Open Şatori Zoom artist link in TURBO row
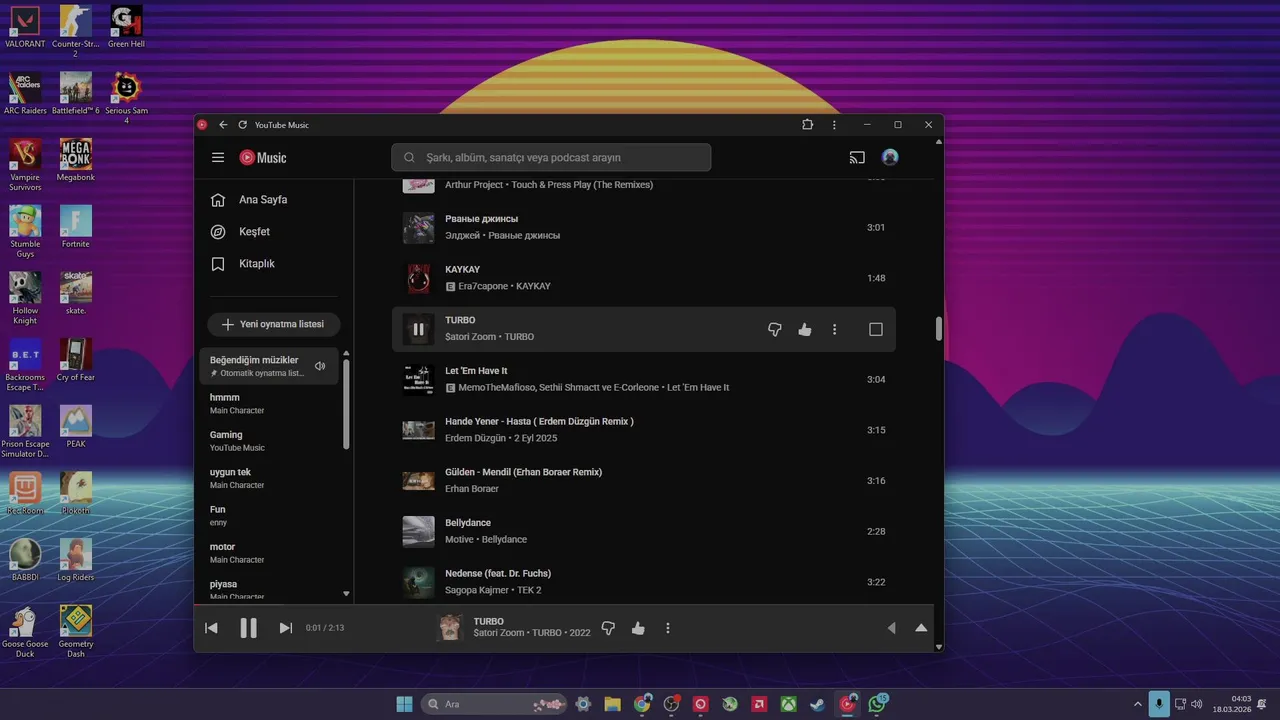 471,337
